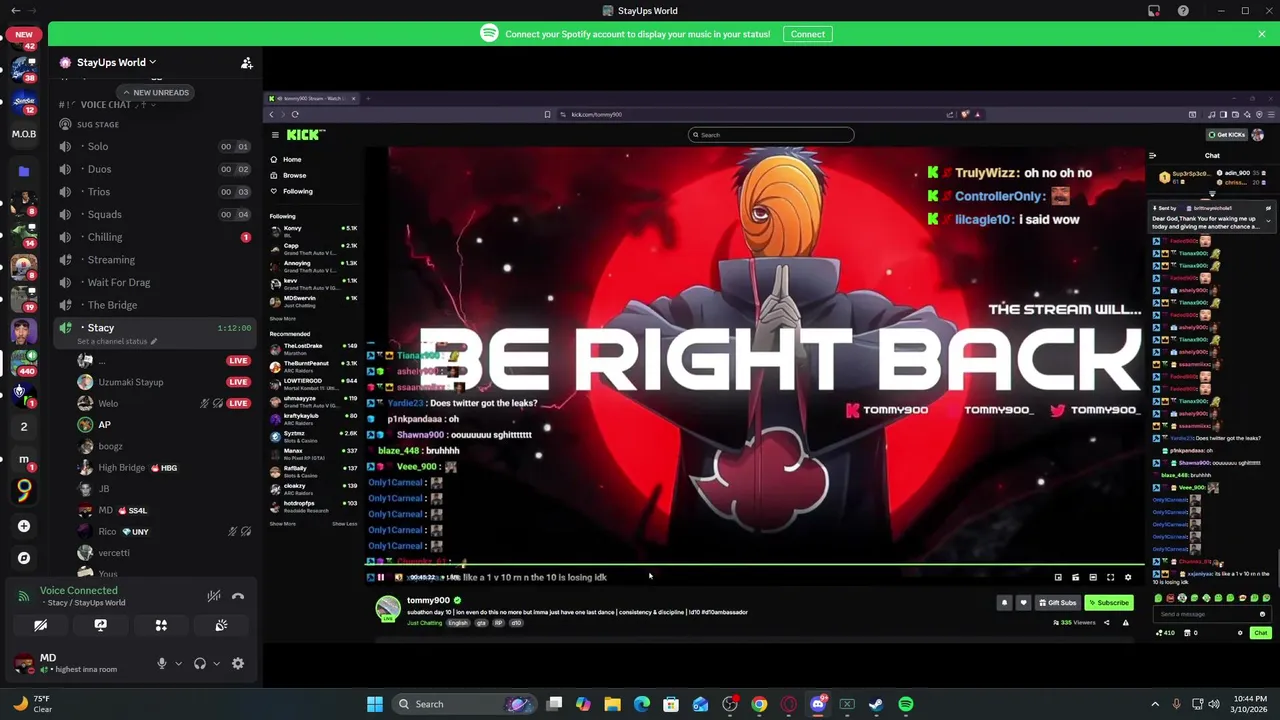Image resolution: width=1280 pixels, height=720 pixels.
Task: Click the Subscribe button on Kick
Action: pyautogui.click(x=1108, y=602)
